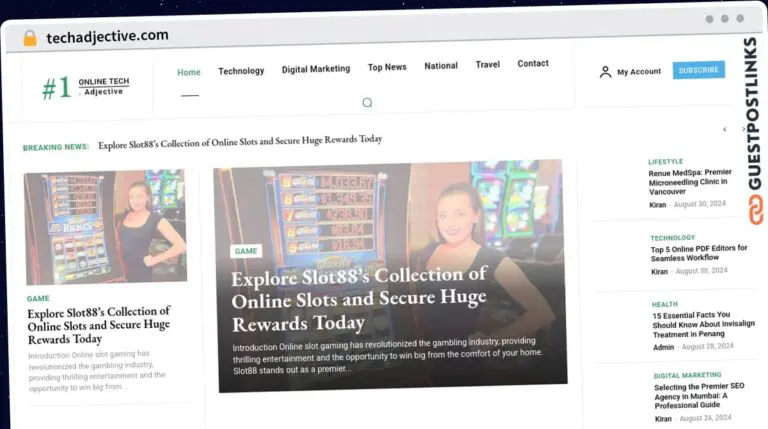Open the large featured Slot88 headline

tap(359, 299)
